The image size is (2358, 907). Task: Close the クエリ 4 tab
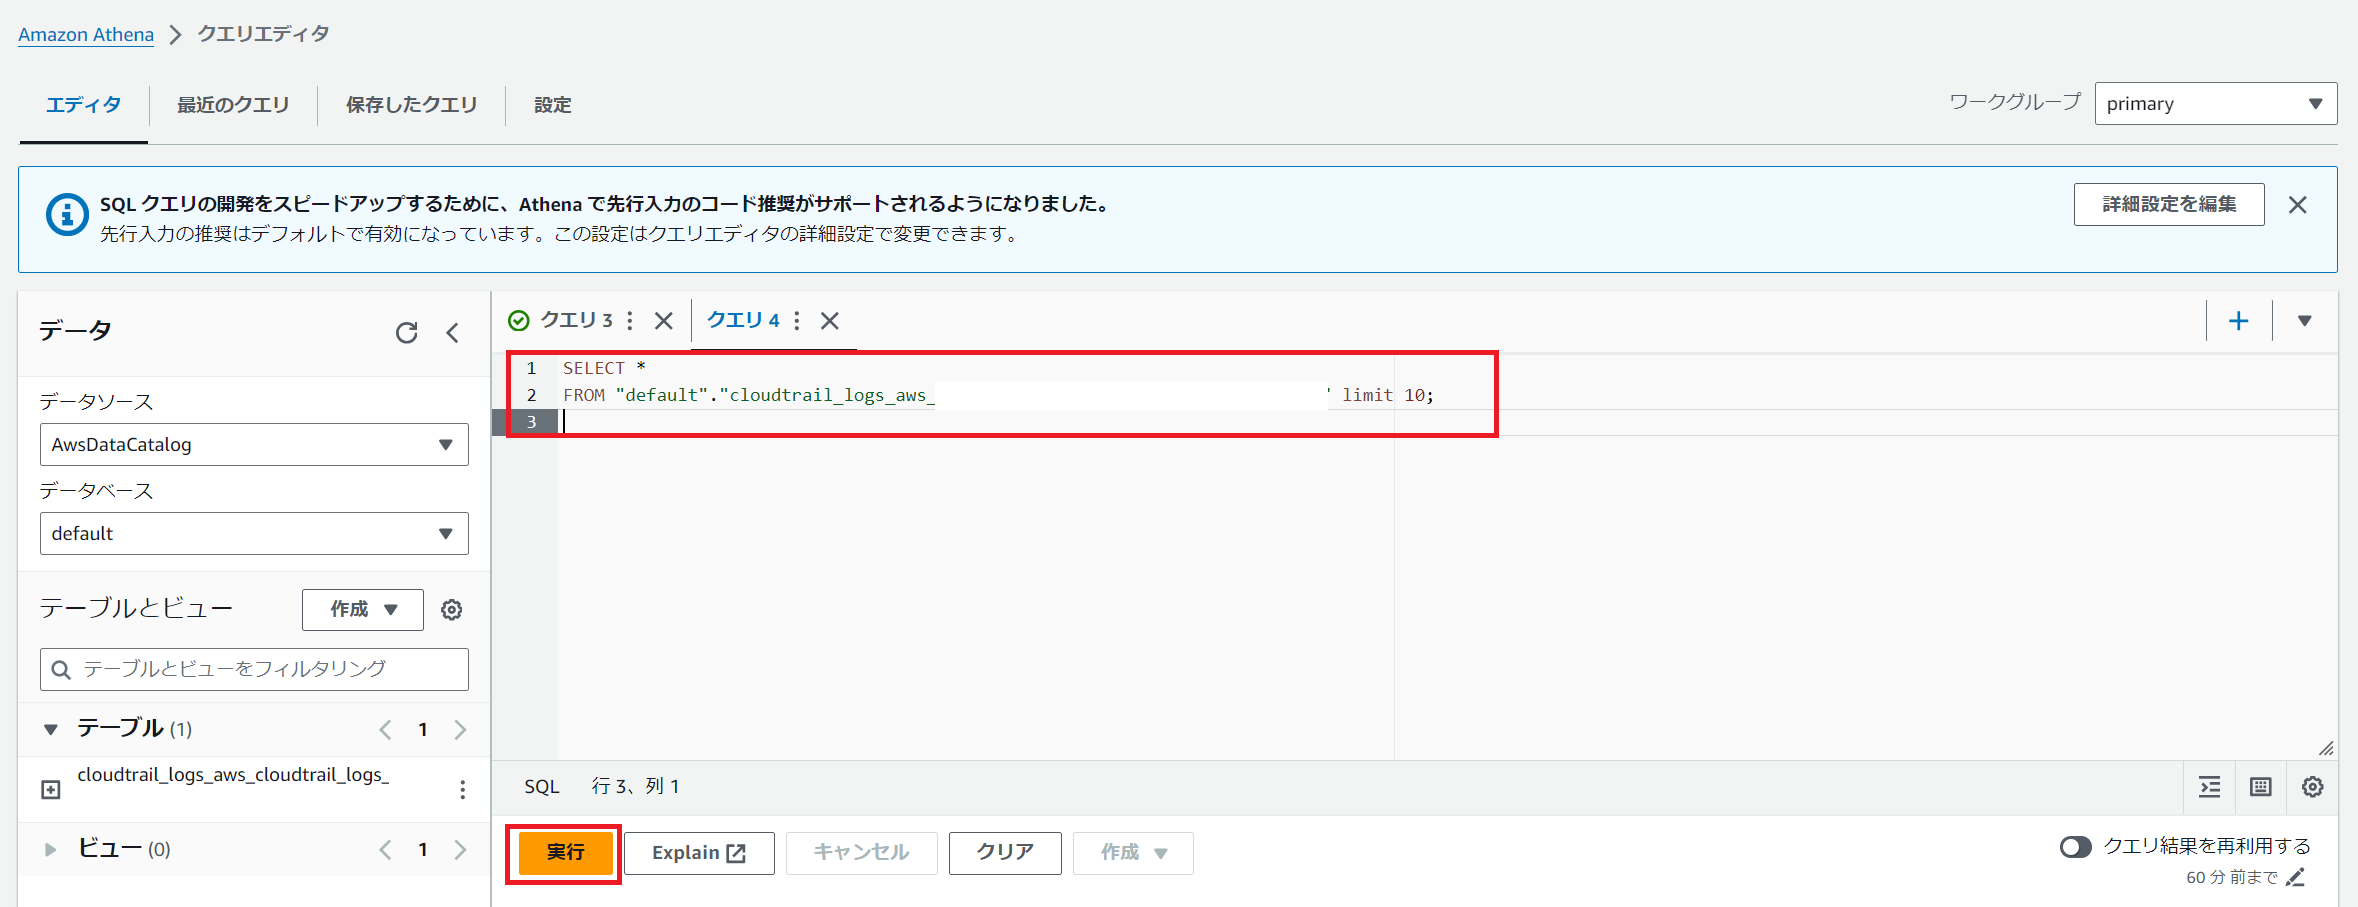(830, 320)
